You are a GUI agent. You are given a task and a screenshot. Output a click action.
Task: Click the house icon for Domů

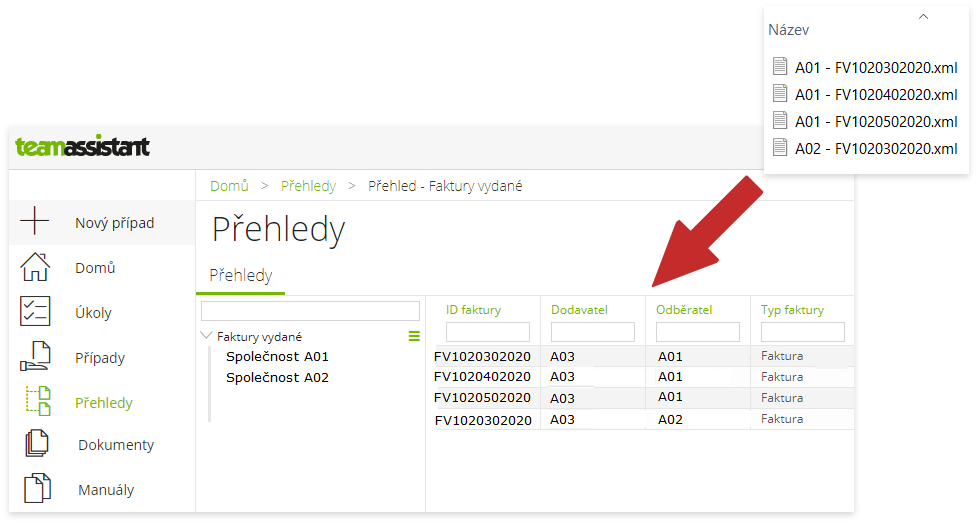35,267
